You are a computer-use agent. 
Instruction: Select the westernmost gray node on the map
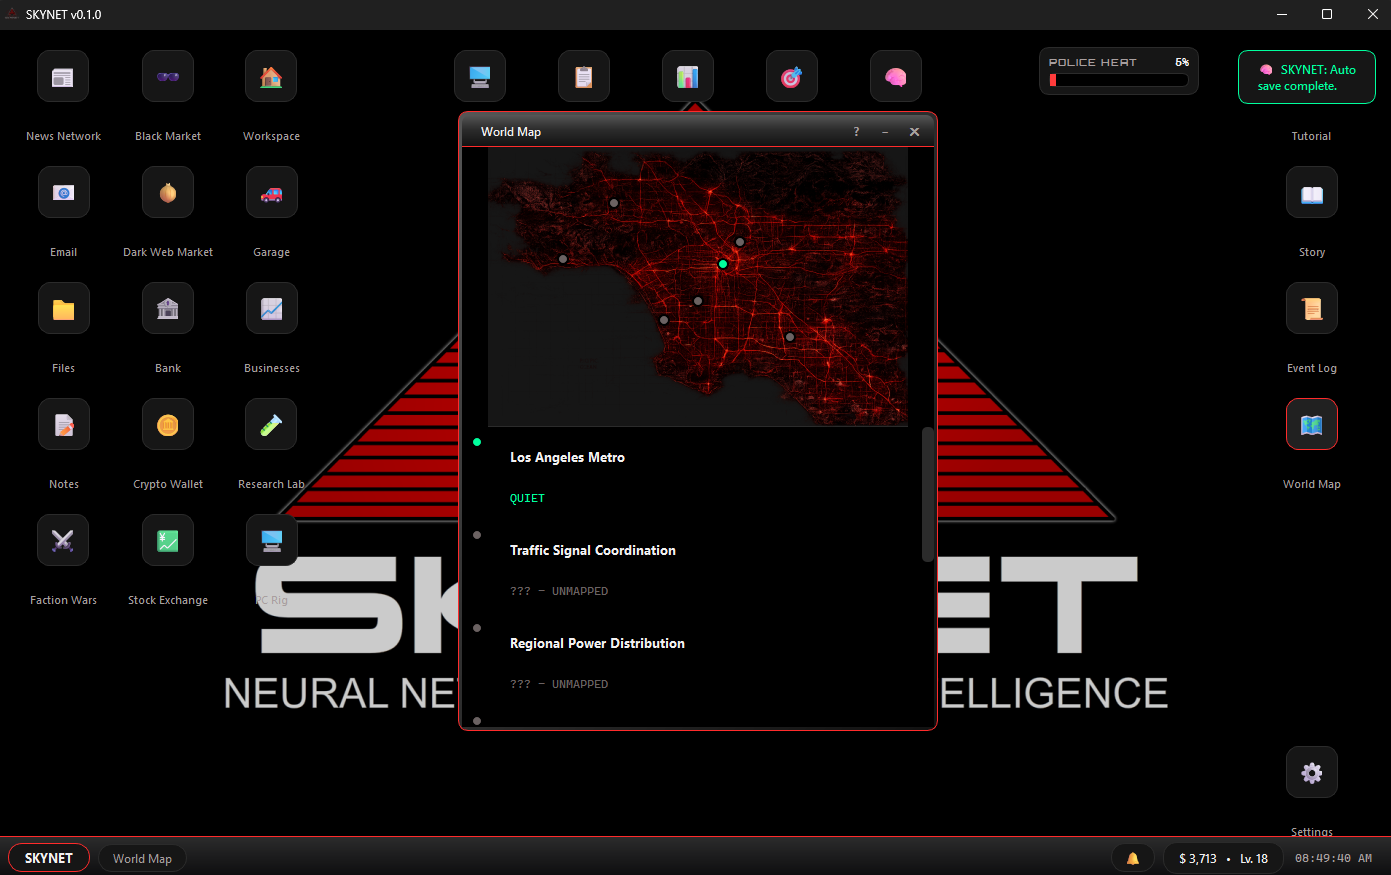coord(563,259)
